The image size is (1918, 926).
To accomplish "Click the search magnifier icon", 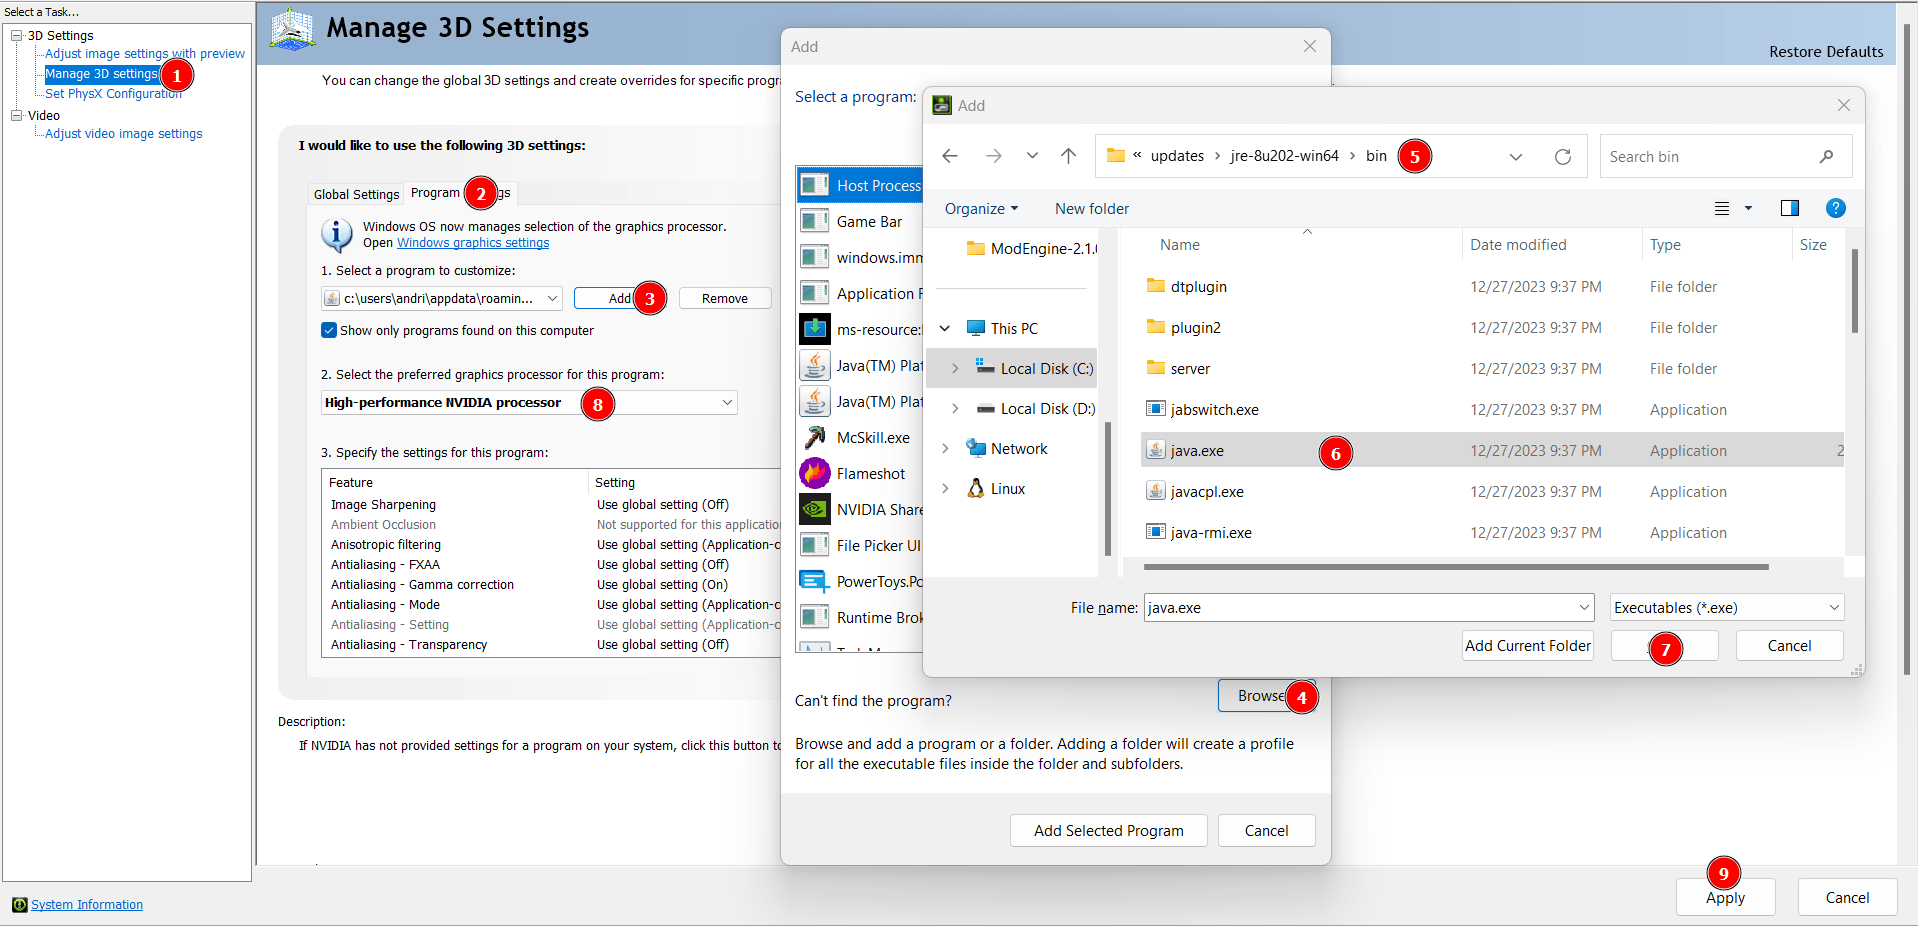I will 1826,156.
